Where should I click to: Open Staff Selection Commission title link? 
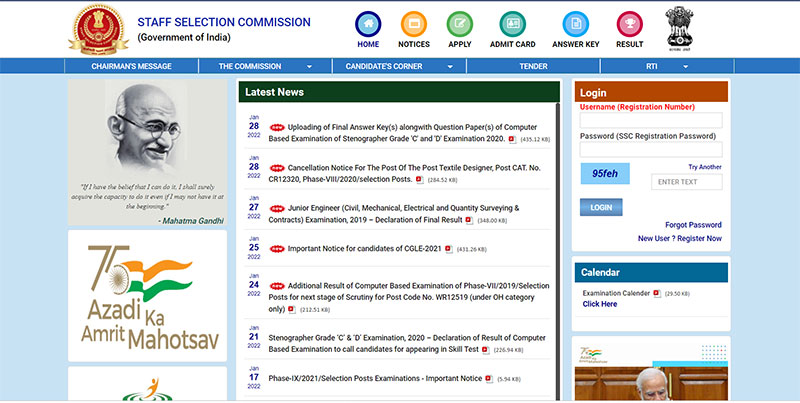(x=224, y=22)
